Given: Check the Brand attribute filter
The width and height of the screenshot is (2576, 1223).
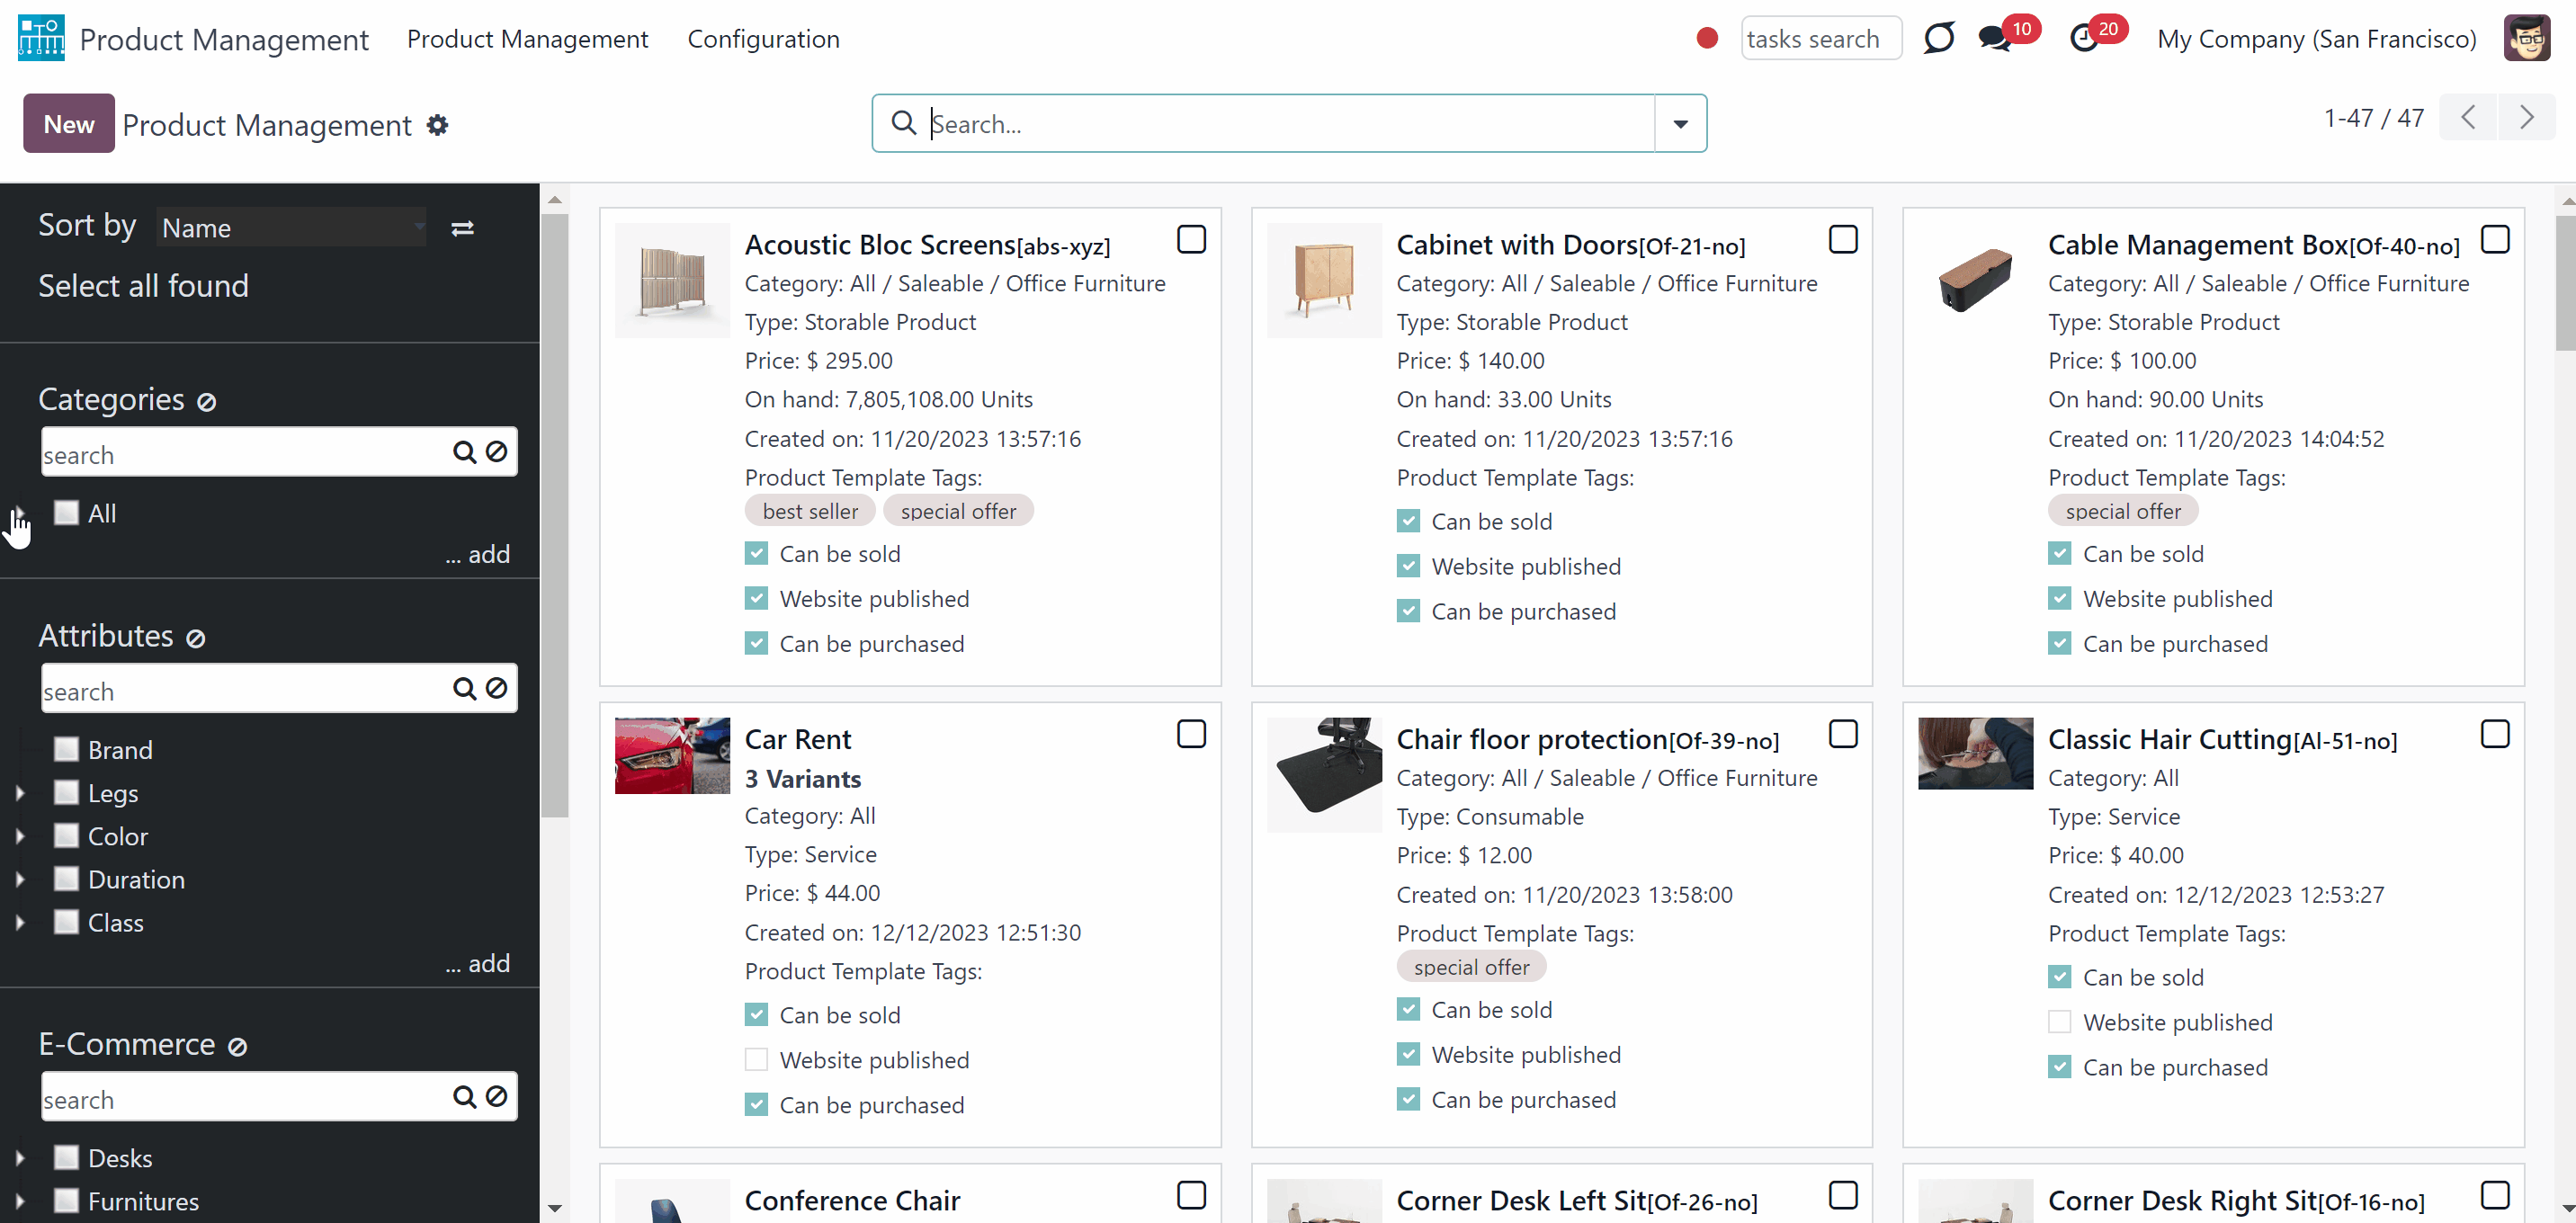Looking at the screenshot, I should tap(66, 749).
